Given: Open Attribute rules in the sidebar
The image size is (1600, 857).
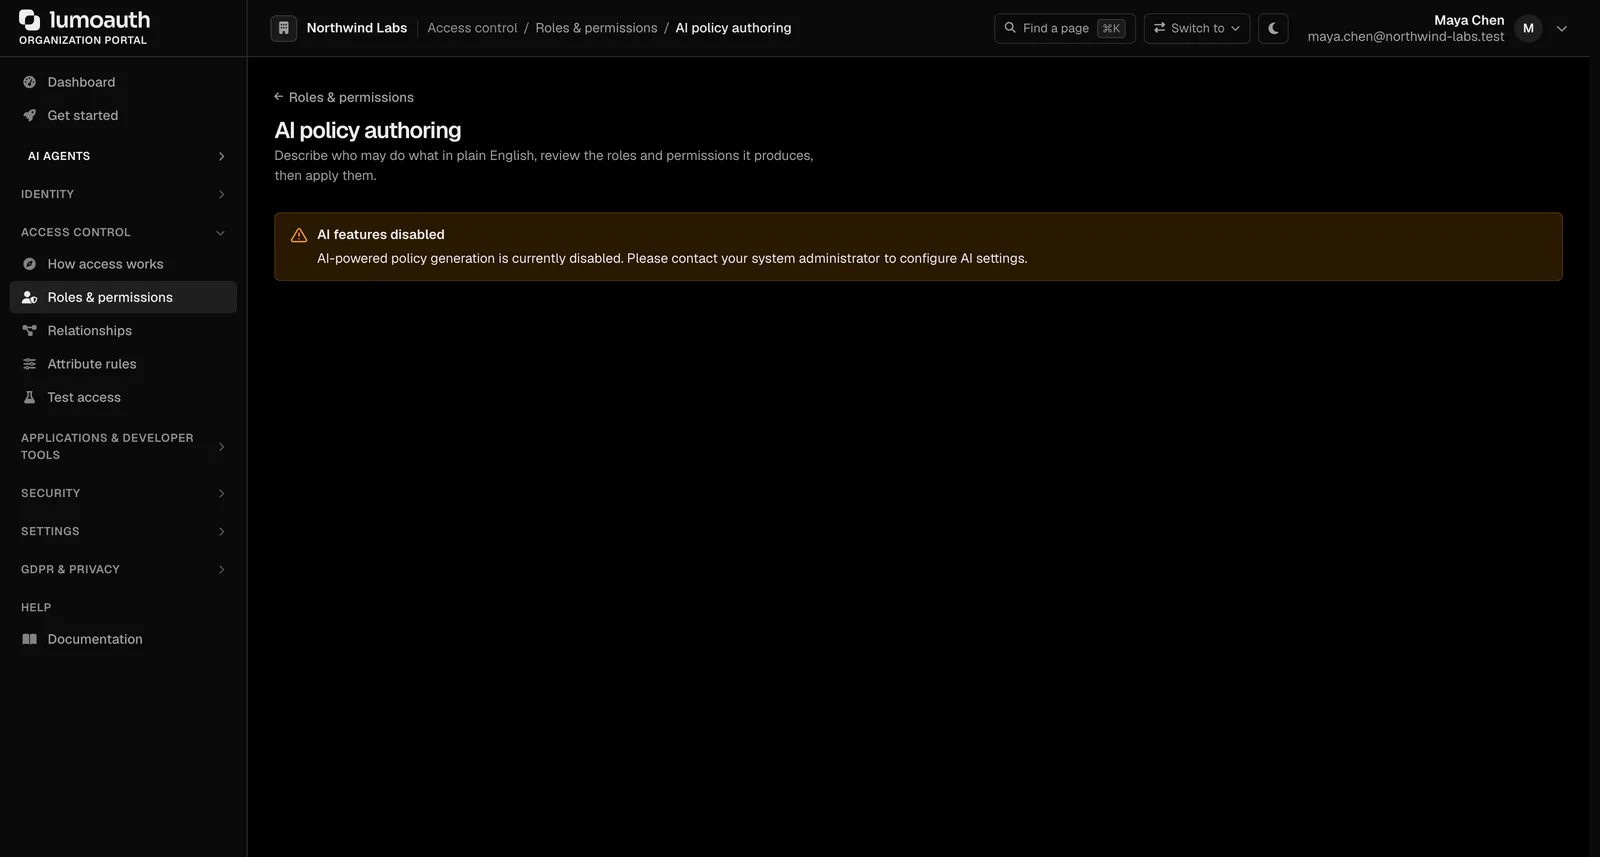Looking at the screenshot, I should (x=123, y=364).
